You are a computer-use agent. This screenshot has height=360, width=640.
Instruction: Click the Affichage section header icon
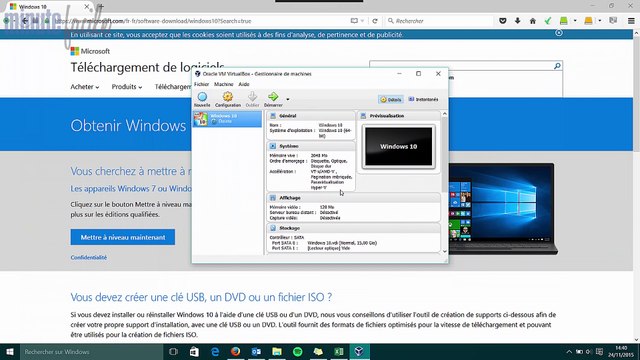[273, 198]
